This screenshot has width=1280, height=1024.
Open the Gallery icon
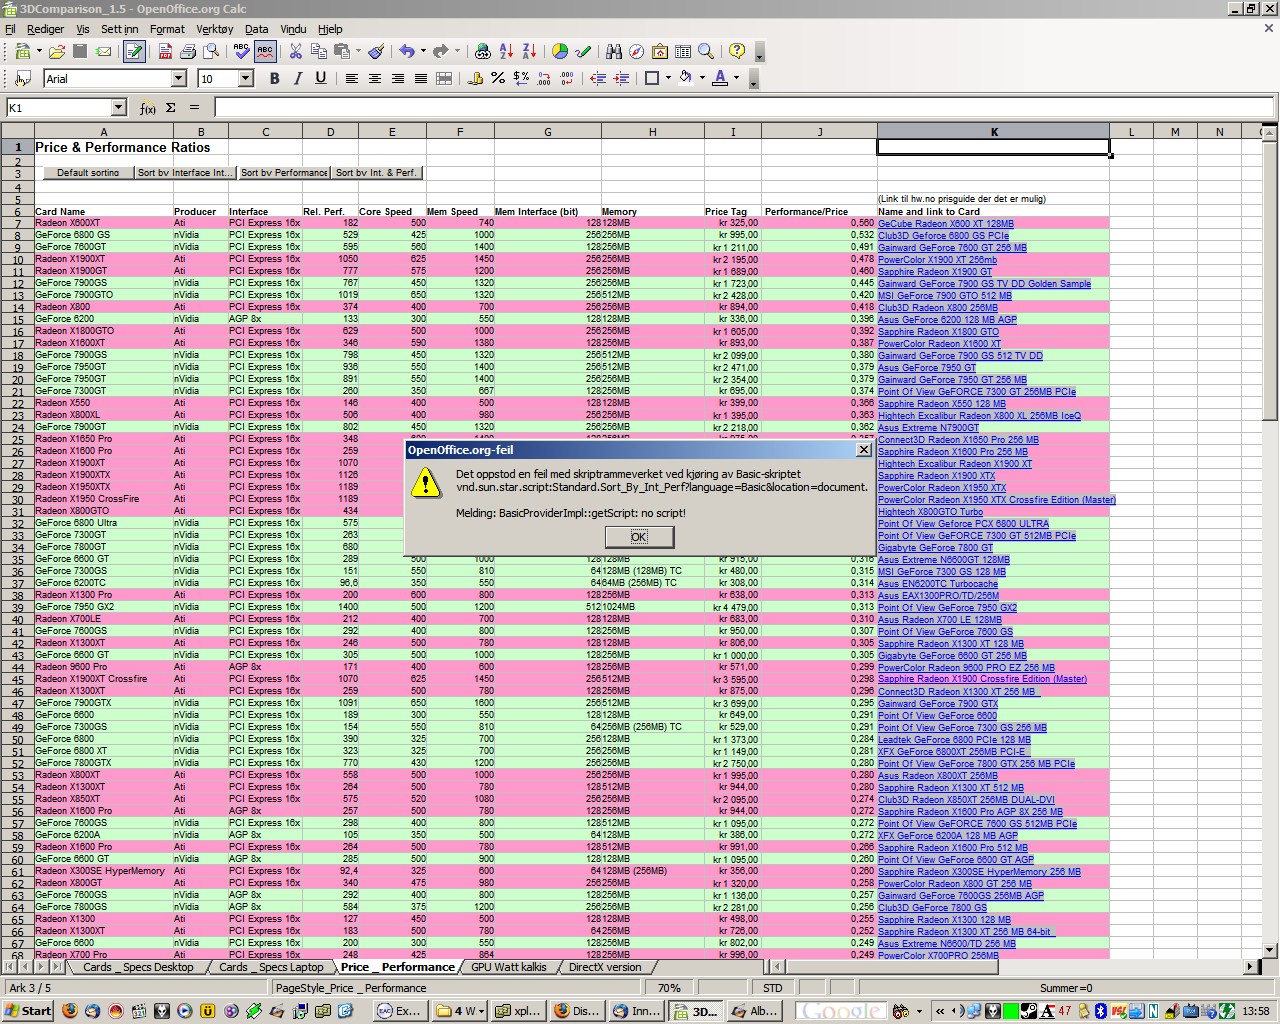point(660,51)
